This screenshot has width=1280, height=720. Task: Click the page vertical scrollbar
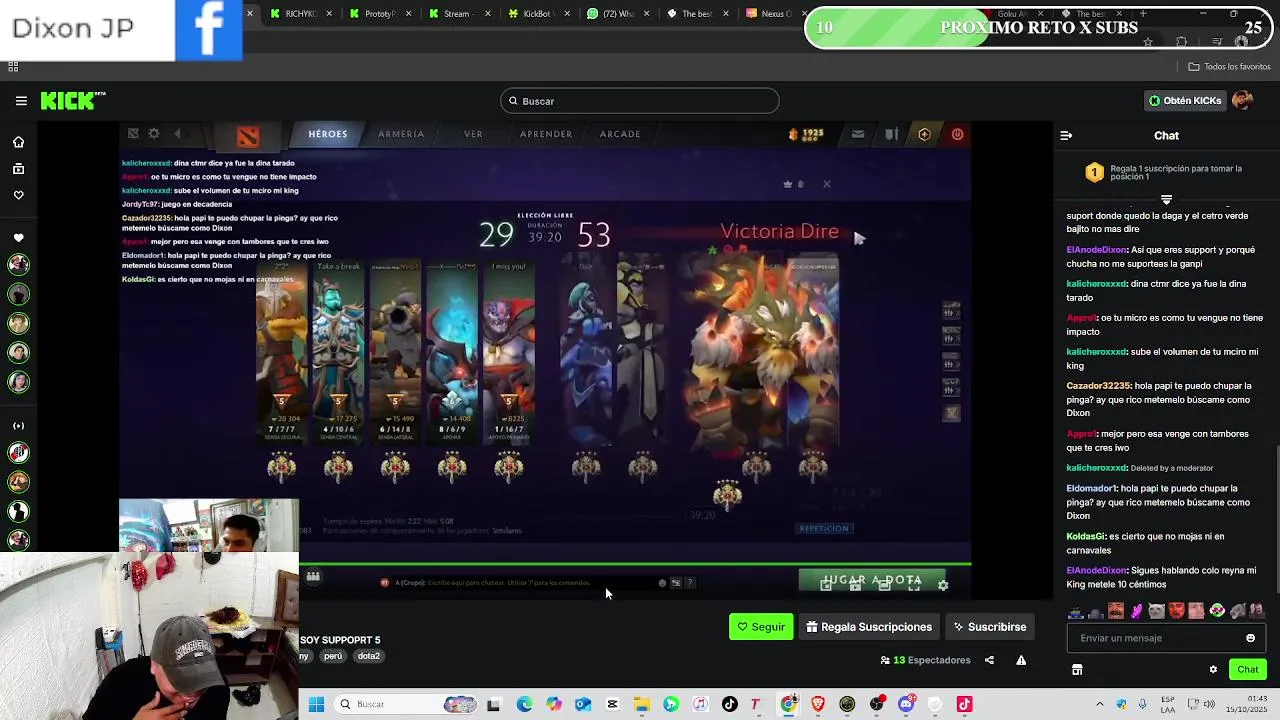point(1276,520)
